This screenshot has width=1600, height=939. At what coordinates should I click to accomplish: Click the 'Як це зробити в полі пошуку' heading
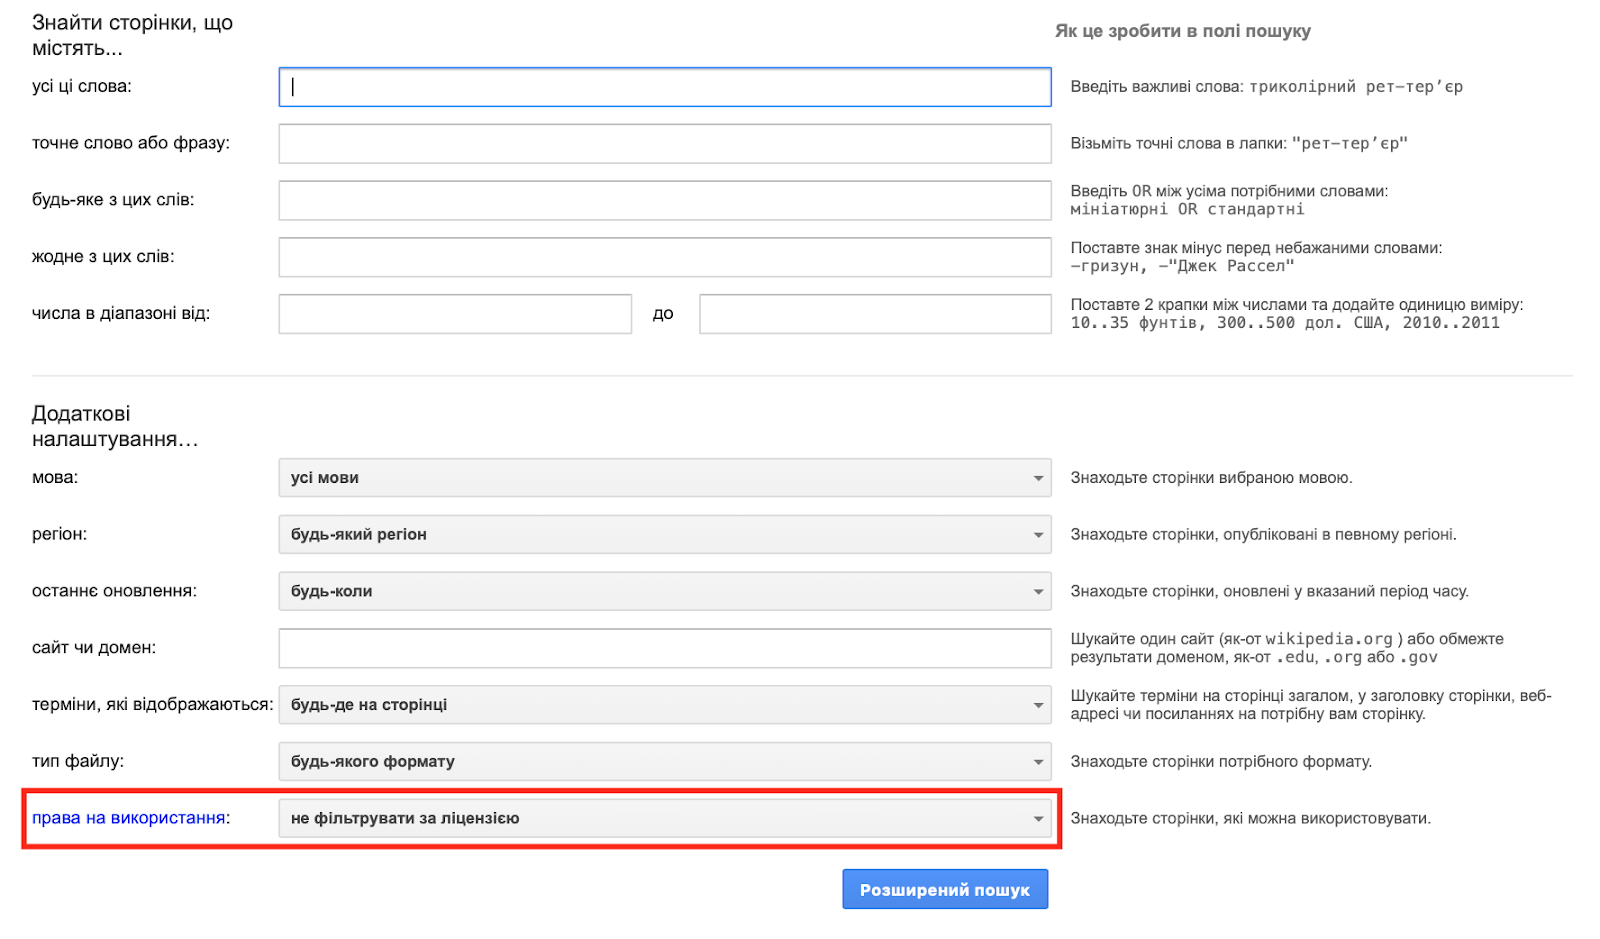[1183, 31]
